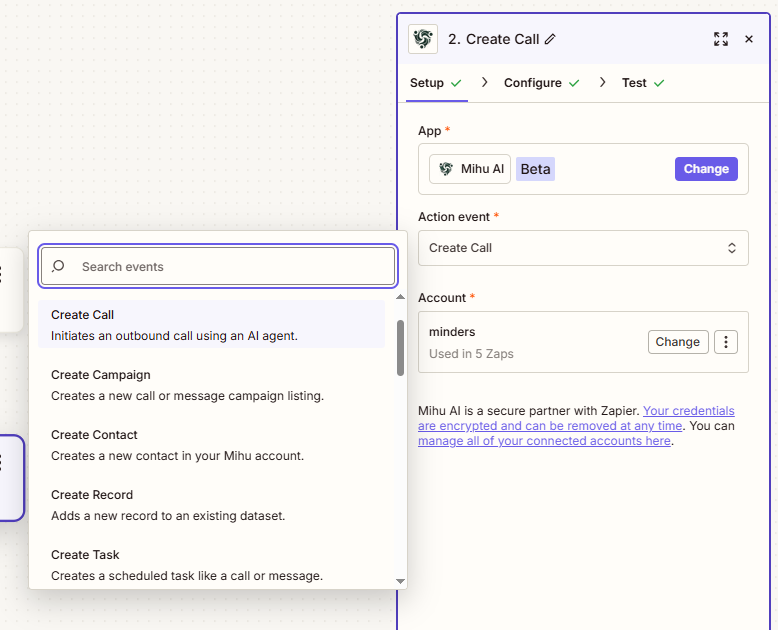Screen dimensions: 778x630
Task: Open the Action event dropdown
Action: coord(583,248)
